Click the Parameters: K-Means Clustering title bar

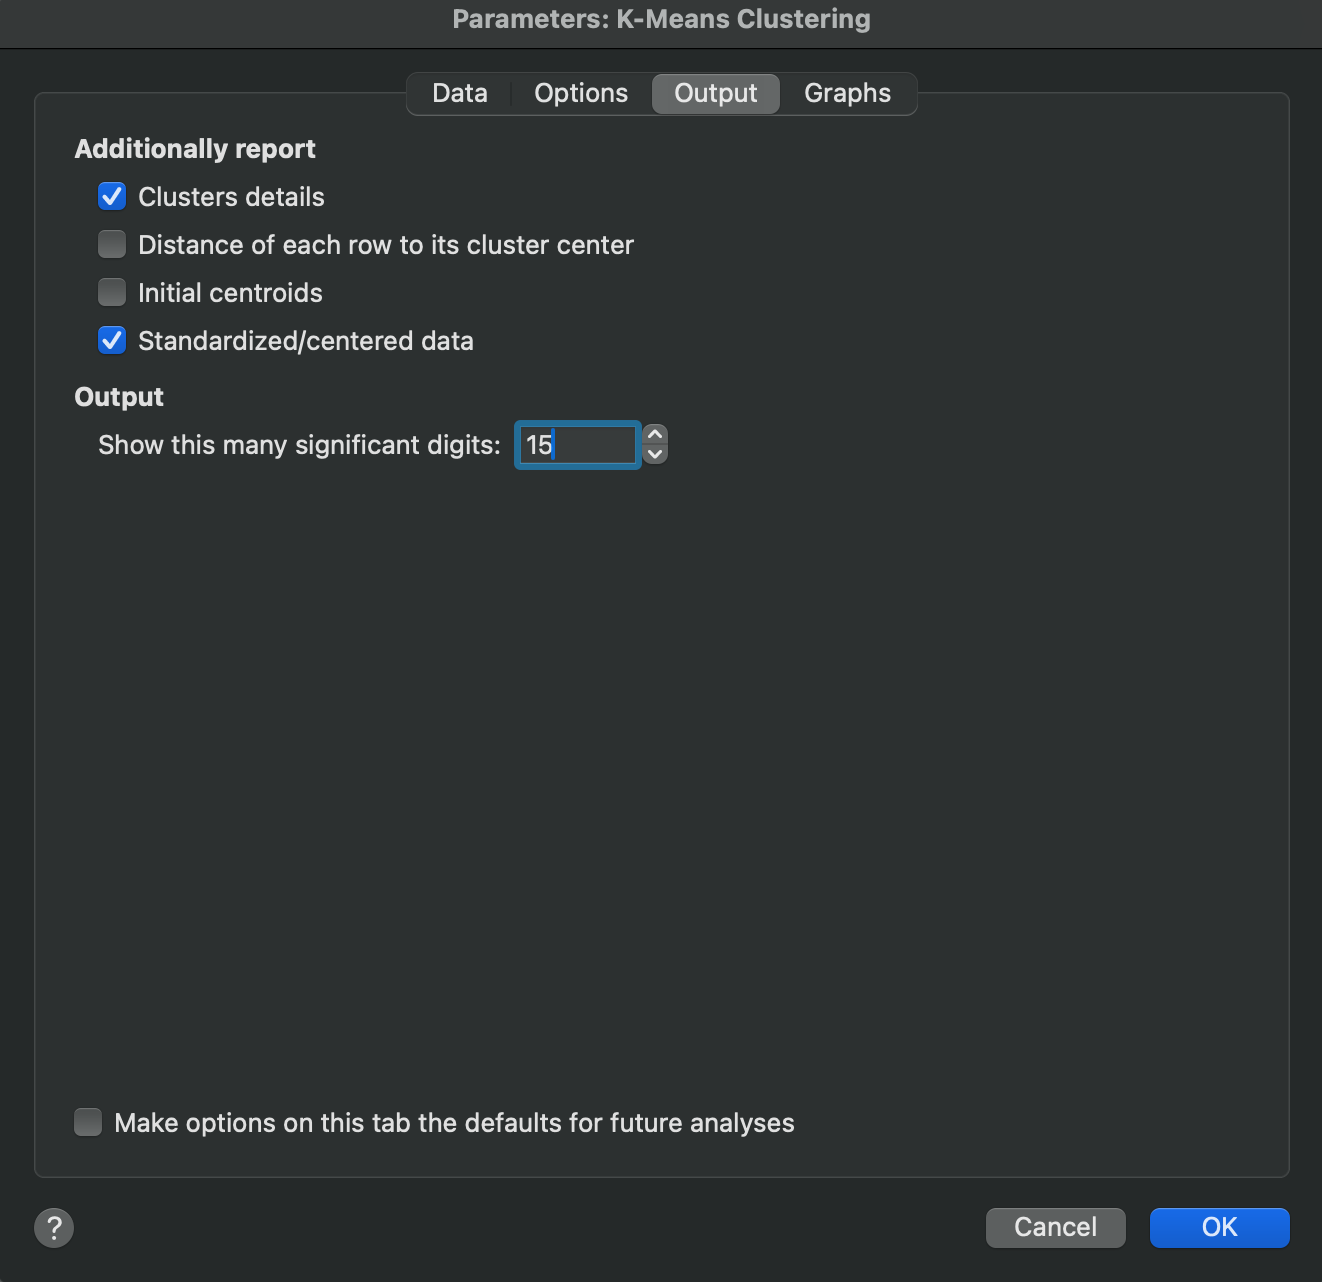(661, 20)
